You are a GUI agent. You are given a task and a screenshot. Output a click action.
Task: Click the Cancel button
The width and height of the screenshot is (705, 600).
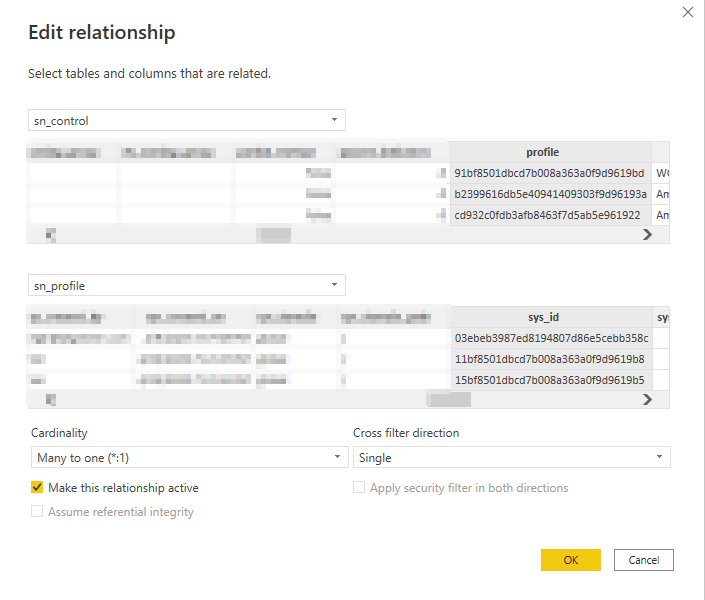(643, 560)
